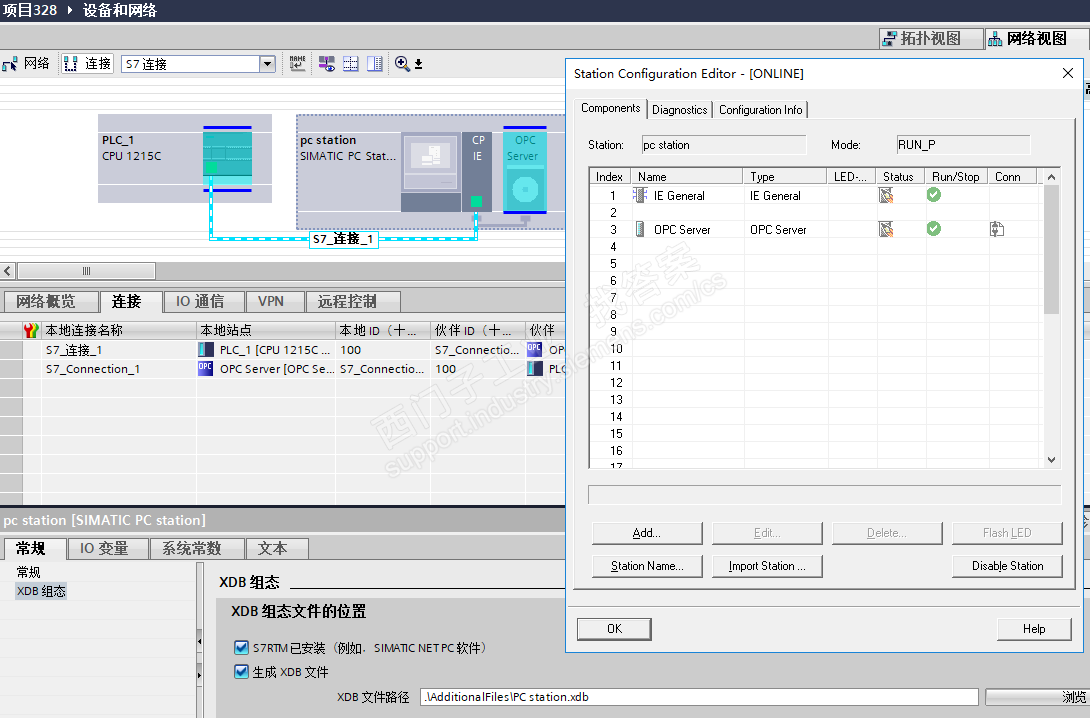Image resolution: width=1090 pixels, height=718 pixels.
Task: Click the 伙伴 ID column header
Action: 478,330
